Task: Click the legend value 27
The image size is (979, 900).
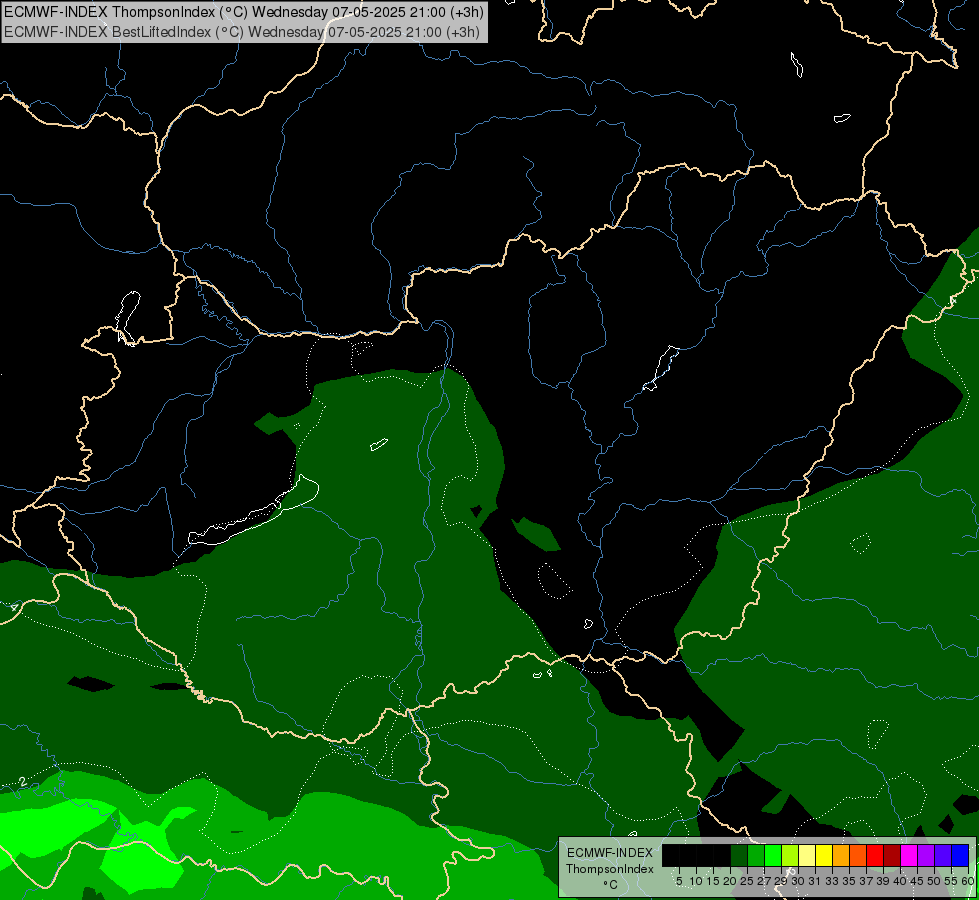Action: point(764,881)
